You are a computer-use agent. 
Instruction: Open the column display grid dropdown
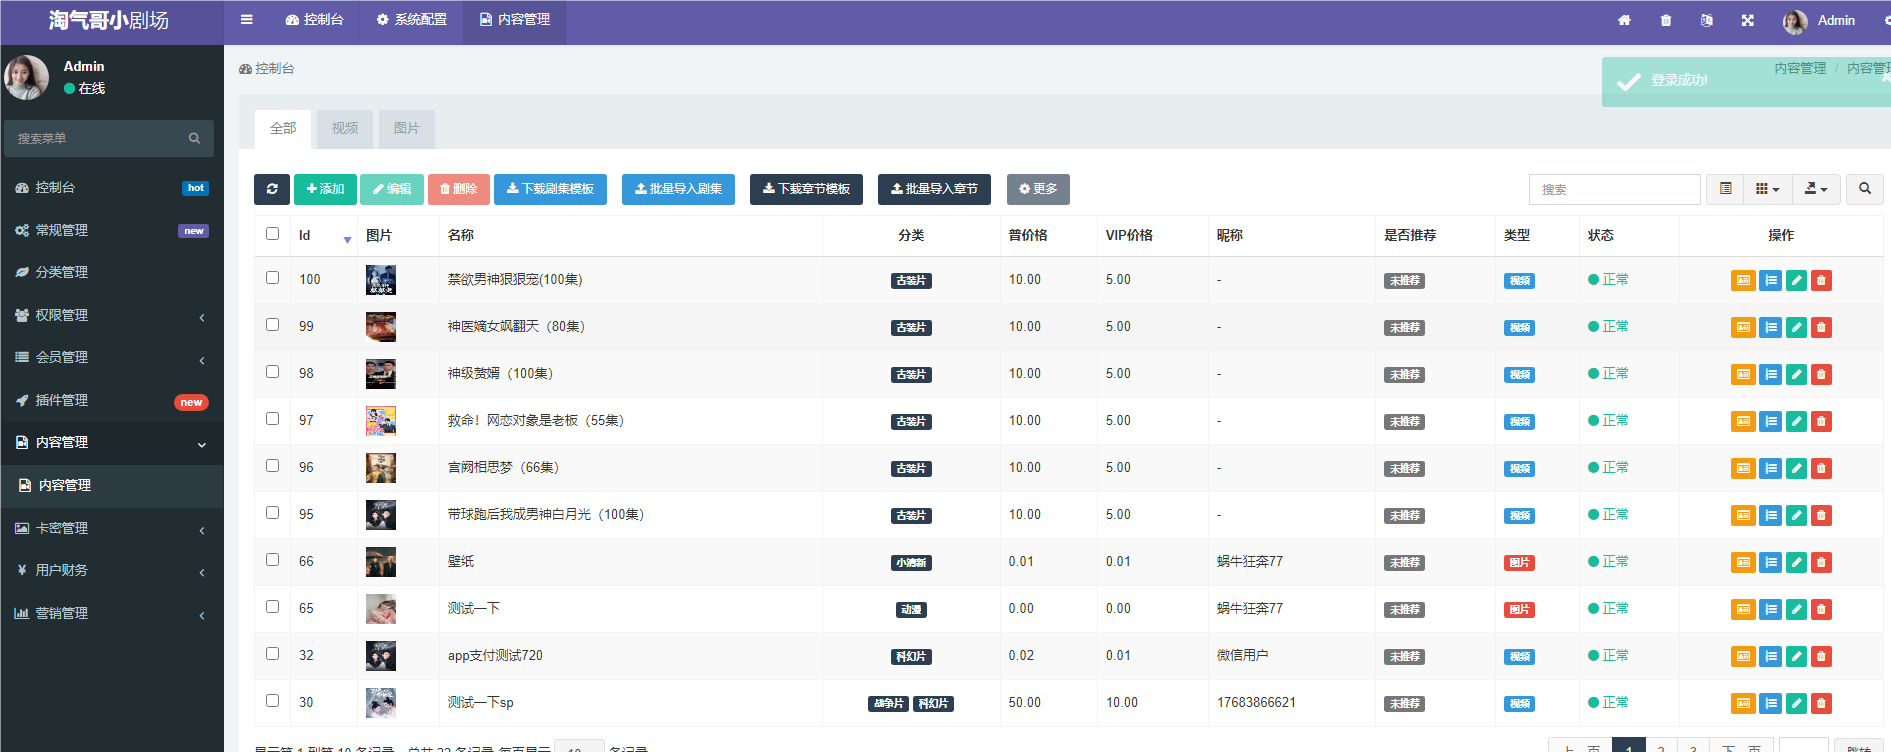[x=1767, y=189]
